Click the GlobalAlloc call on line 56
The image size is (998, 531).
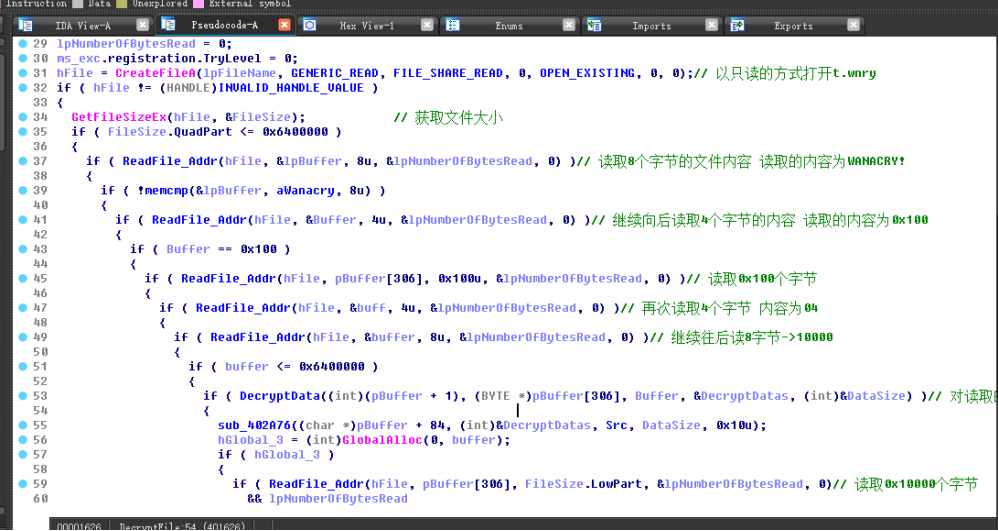pos(383,440)
